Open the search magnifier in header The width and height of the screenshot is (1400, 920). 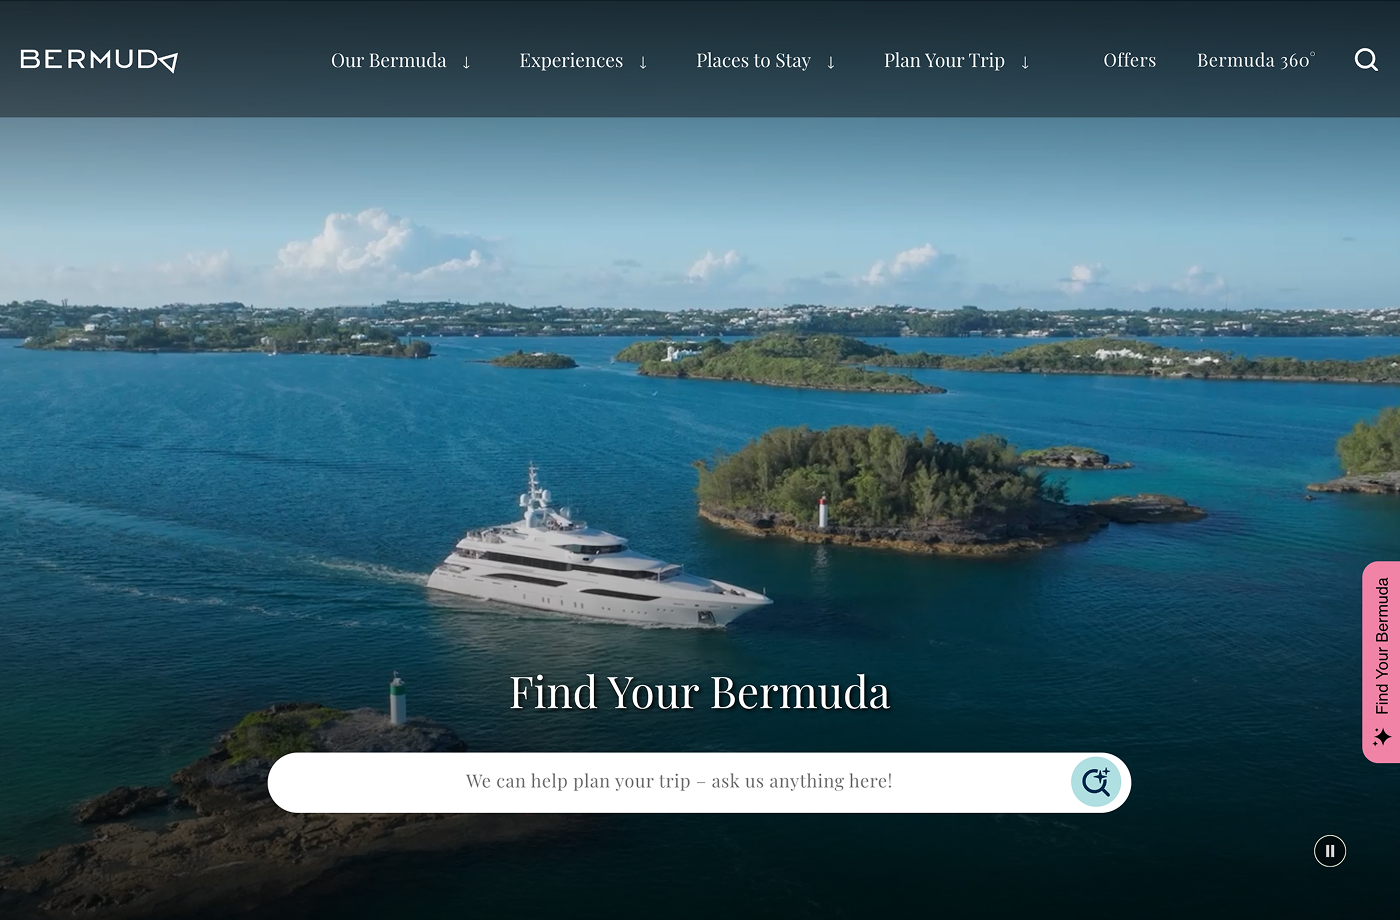pos(1366,60)
